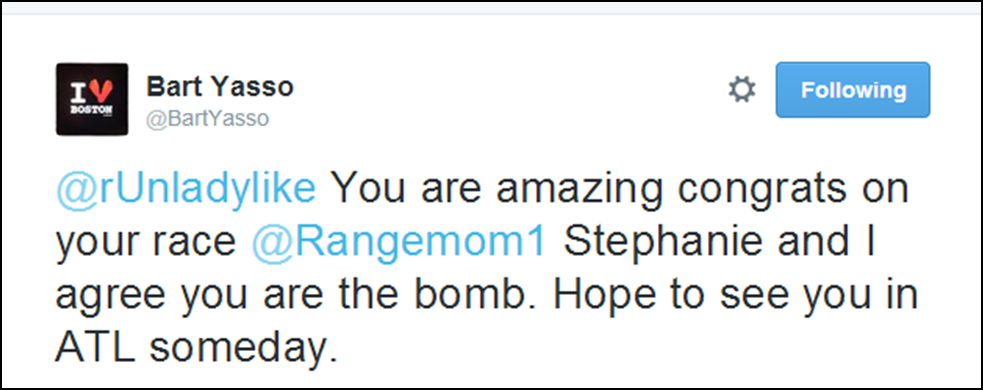Expand user actions menu via the gear

click(742, 90)
